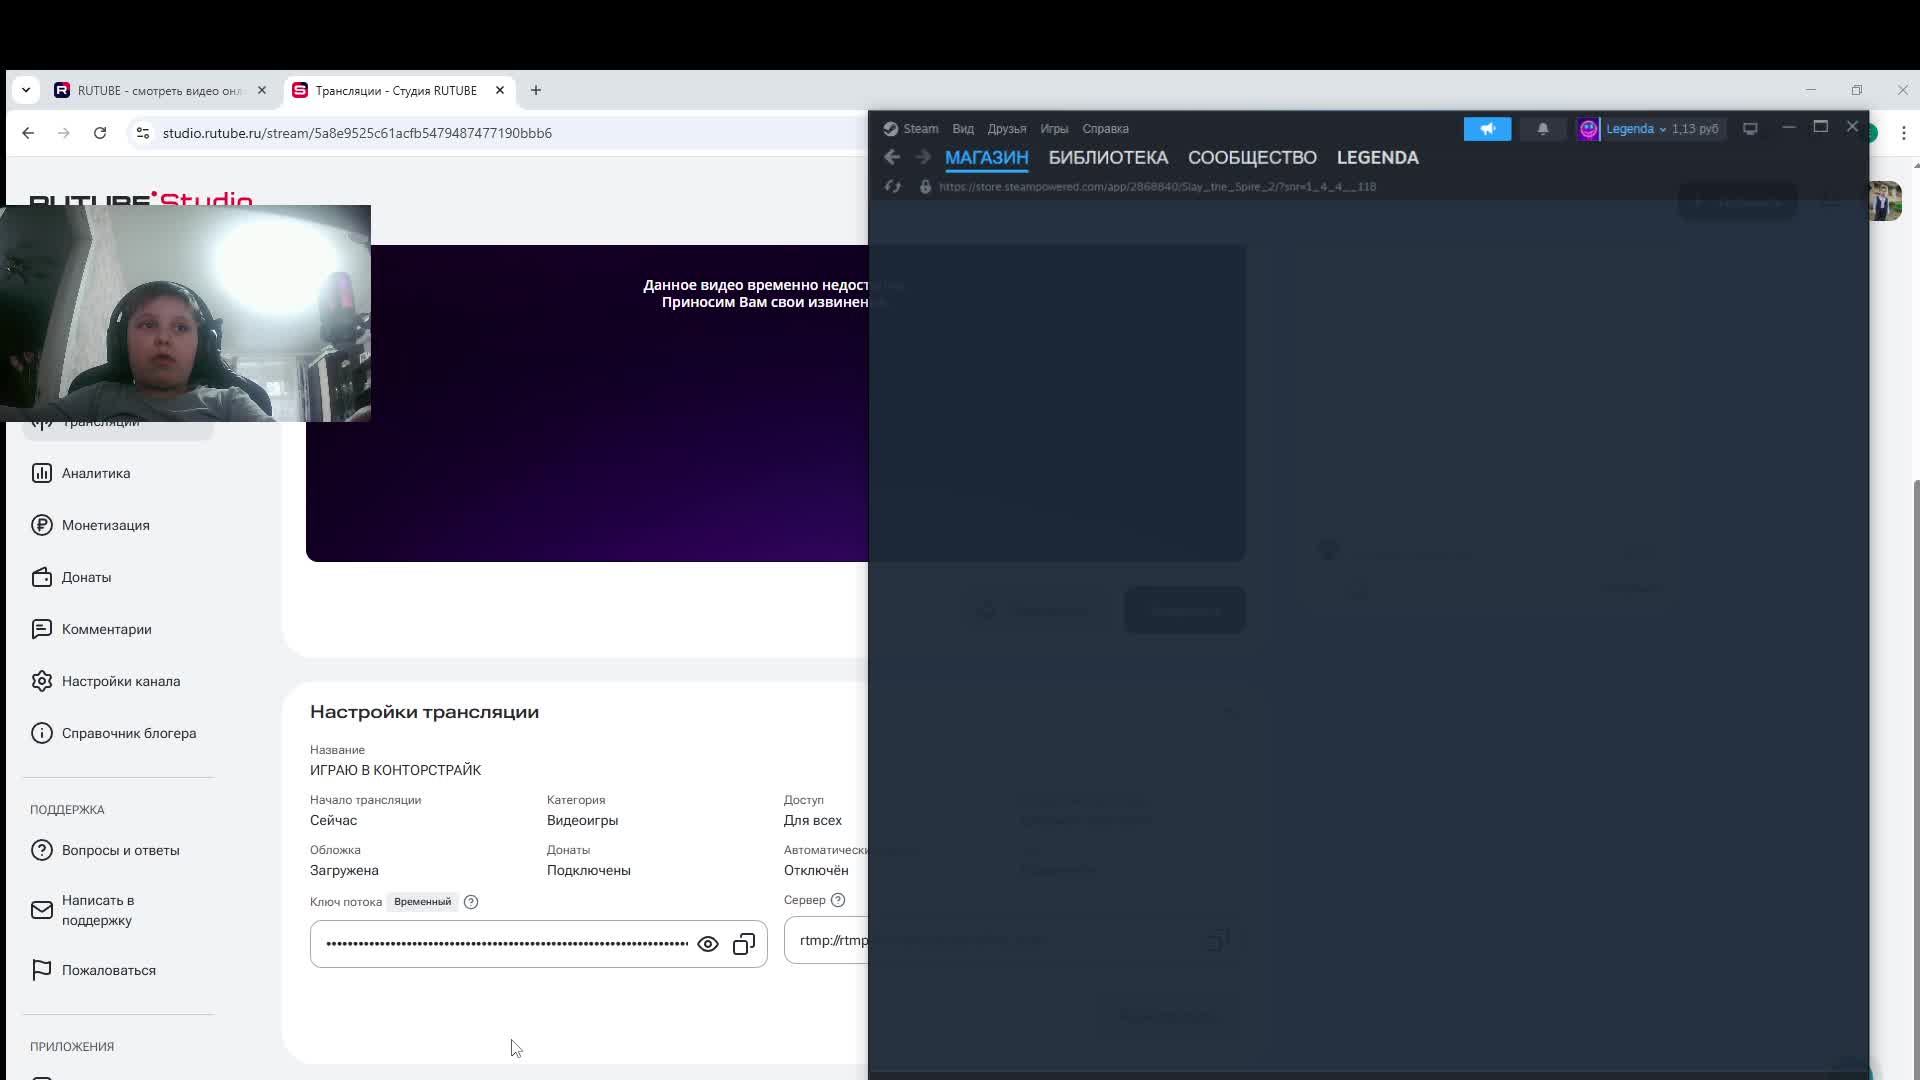Open Steam Вид menu

[962, 129]
